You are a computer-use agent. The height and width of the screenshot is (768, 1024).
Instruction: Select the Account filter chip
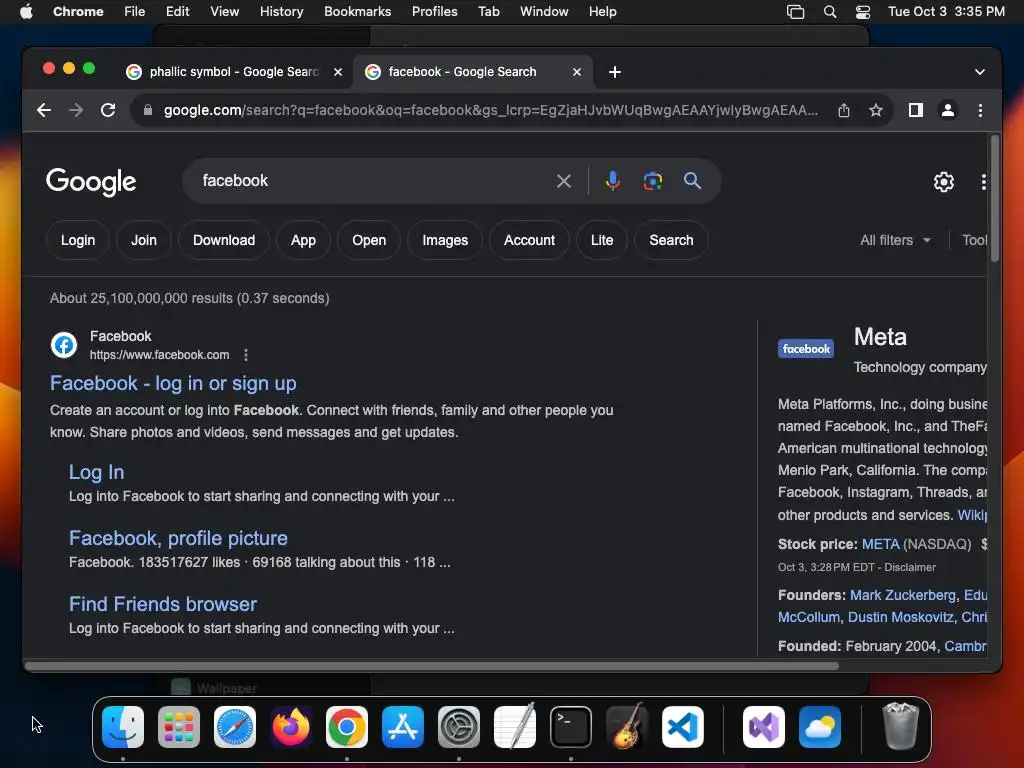529,240
